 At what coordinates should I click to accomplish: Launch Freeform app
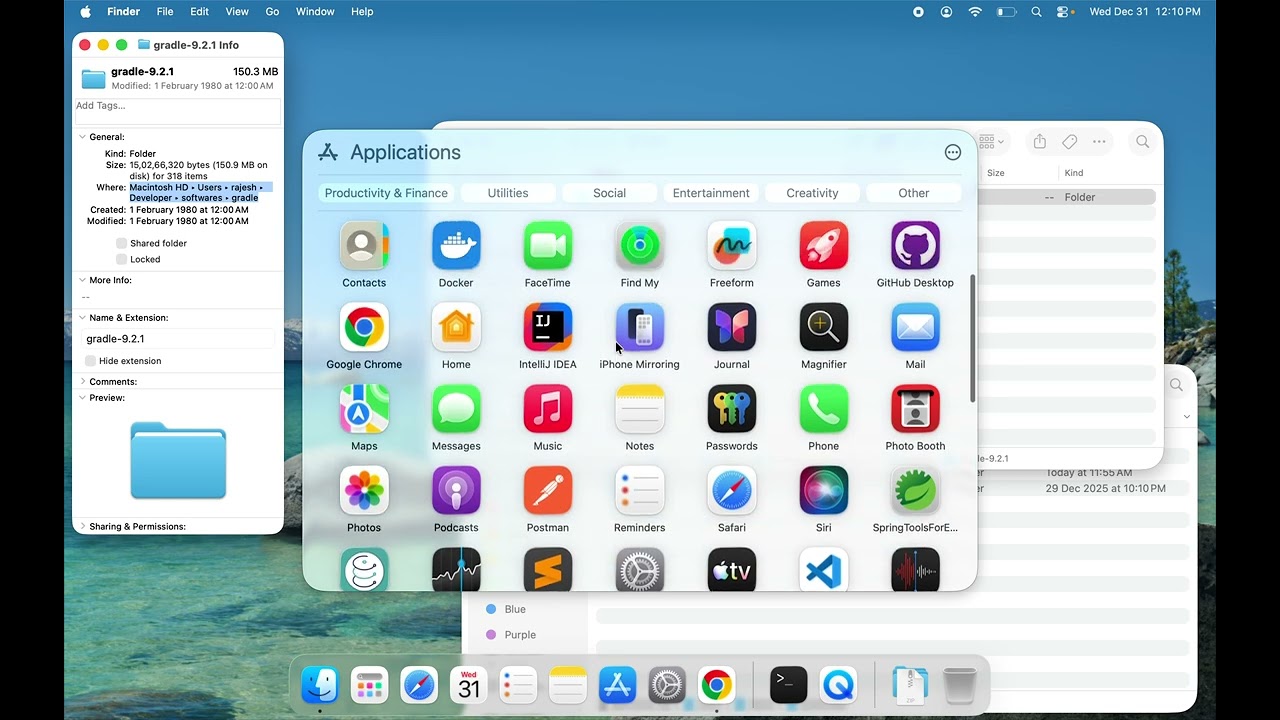coord(732,246)
